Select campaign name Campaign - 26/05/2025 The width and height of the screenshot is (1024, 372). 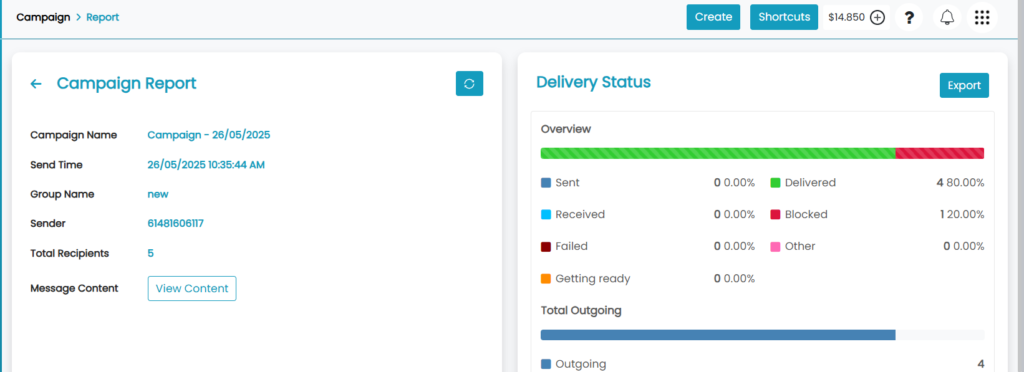(x=209, y=135)
